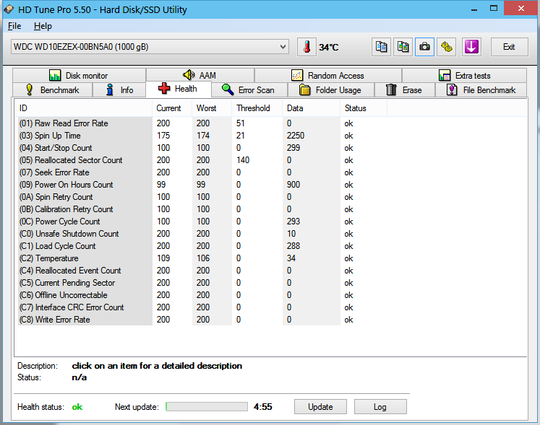The image size is (540, 425).
Task: Select the (C5) Current Pending Sector row
Action: coord(202,283)
